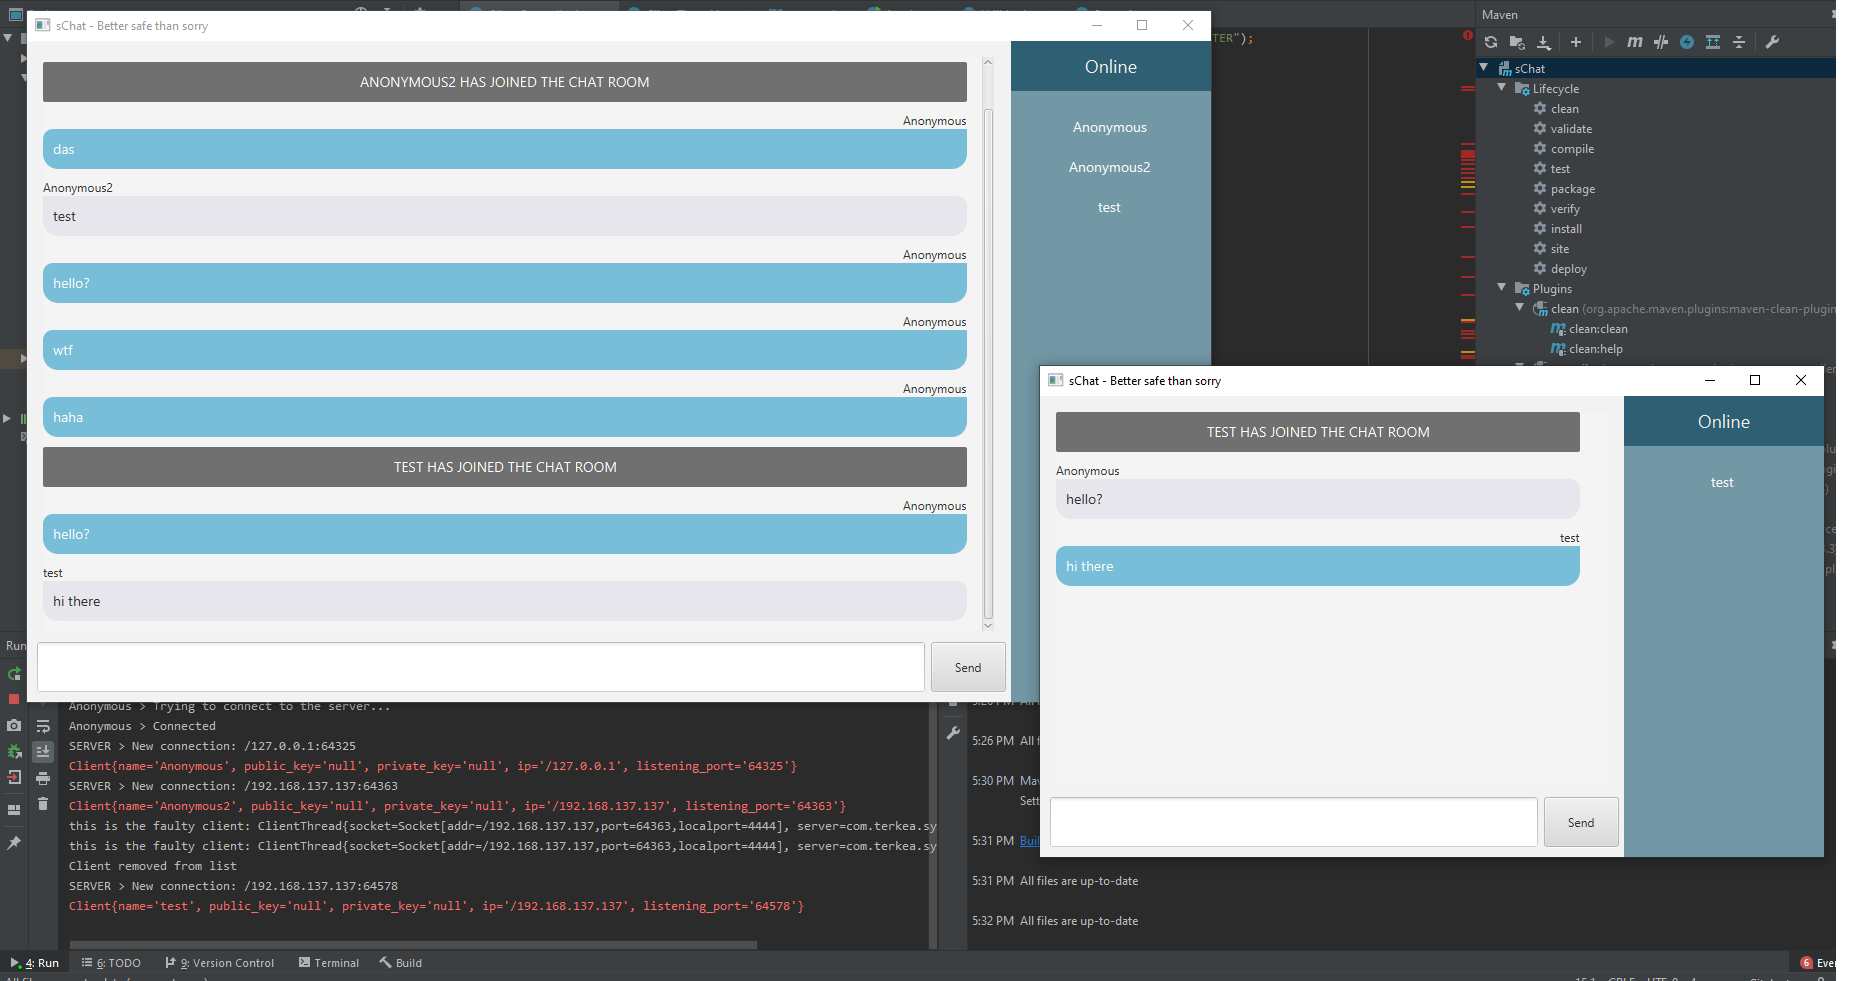Click Generate Sources and Update Folders icon
This screenshot has height=981, width=1851.
(x=1517, y=42)
